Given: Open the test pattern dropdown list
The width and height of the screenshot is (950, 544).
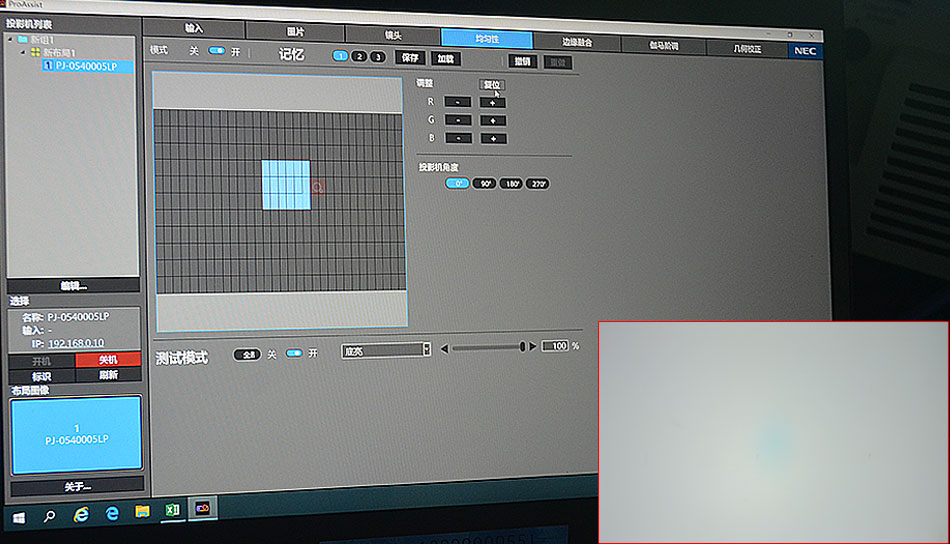Looking at the screenshot, I should [427, 349].
